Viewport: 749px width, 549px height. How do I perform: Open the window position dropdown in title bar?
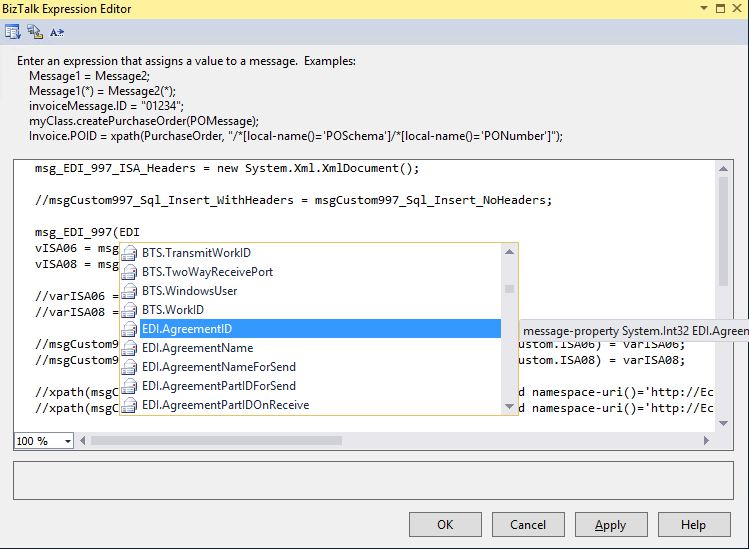click(x=704, y=8)
